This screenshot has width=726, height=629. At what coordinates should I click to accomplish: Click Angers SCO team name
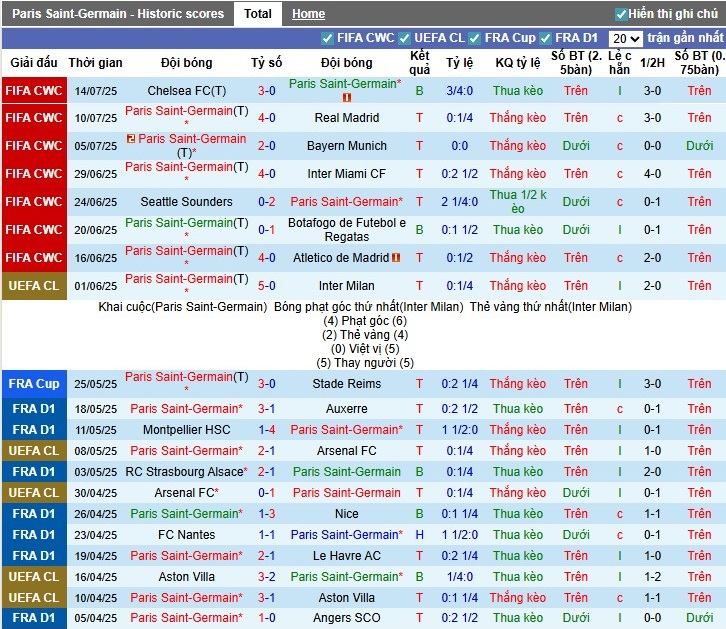(x=347, y=618)
